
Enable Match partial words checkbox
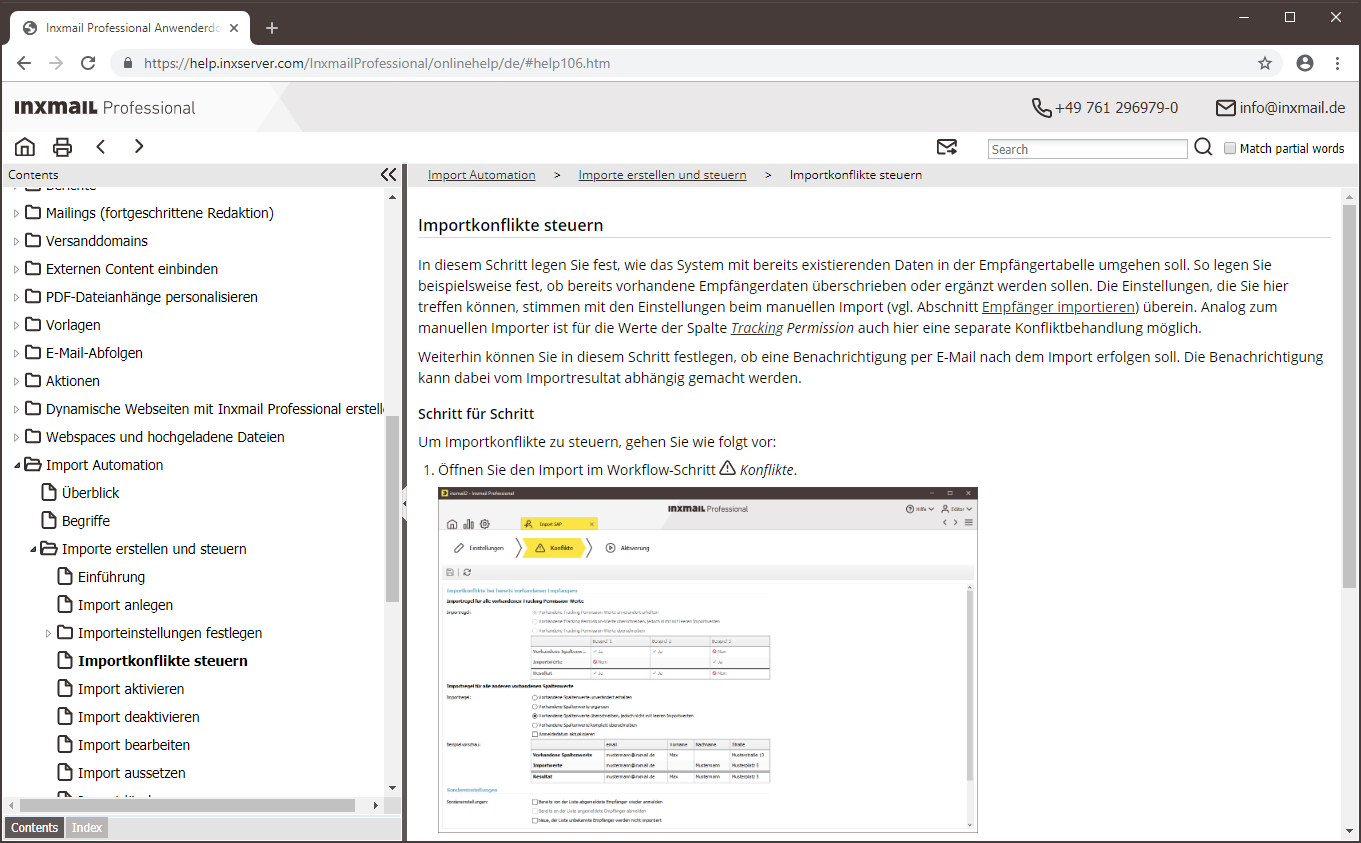(1230, 148)
